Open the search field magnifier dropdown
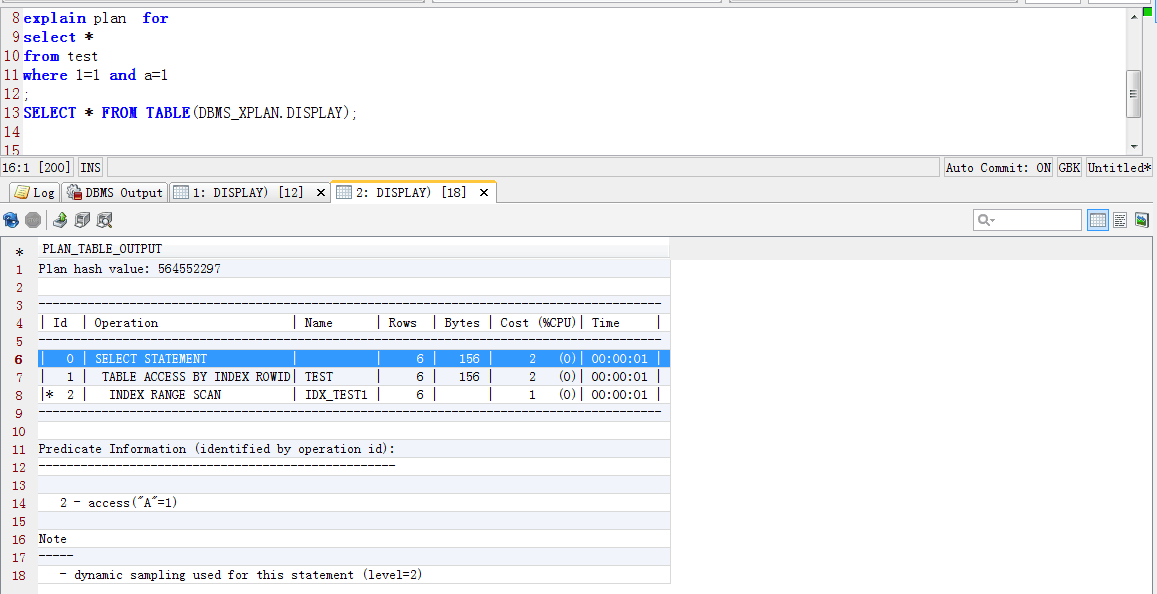This screenshot has width=1157, height=594. pos(985,220)
